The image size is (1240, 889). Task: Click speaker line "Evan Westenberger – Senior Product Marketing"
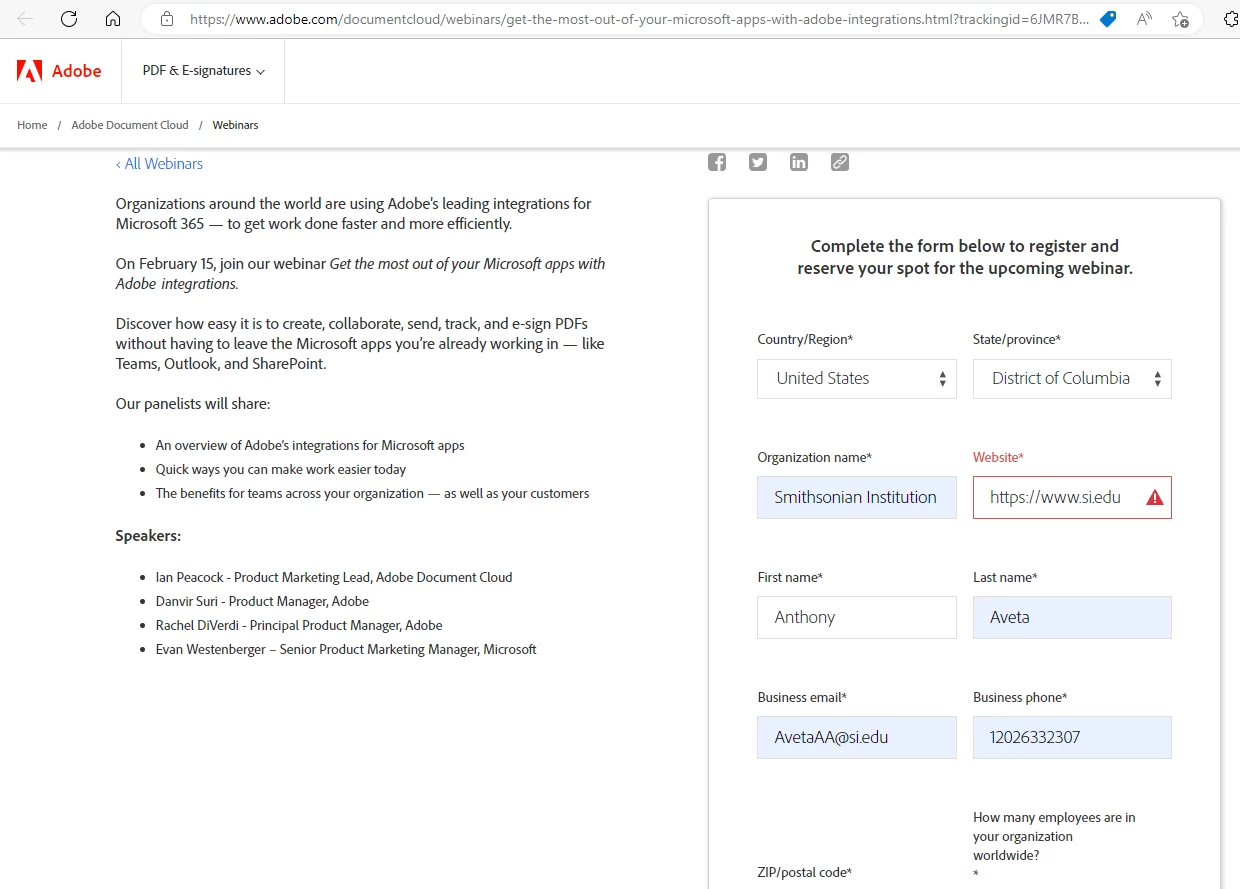point(346,649)
